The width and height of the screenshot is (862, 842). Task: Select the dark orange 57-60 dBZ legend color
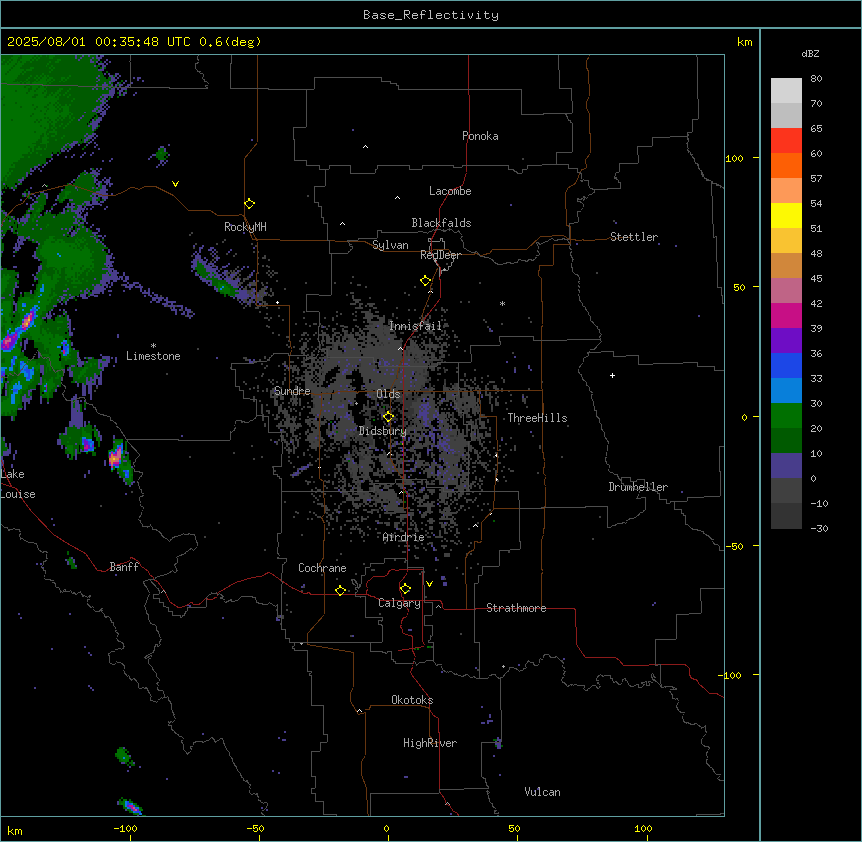(786, 165)
